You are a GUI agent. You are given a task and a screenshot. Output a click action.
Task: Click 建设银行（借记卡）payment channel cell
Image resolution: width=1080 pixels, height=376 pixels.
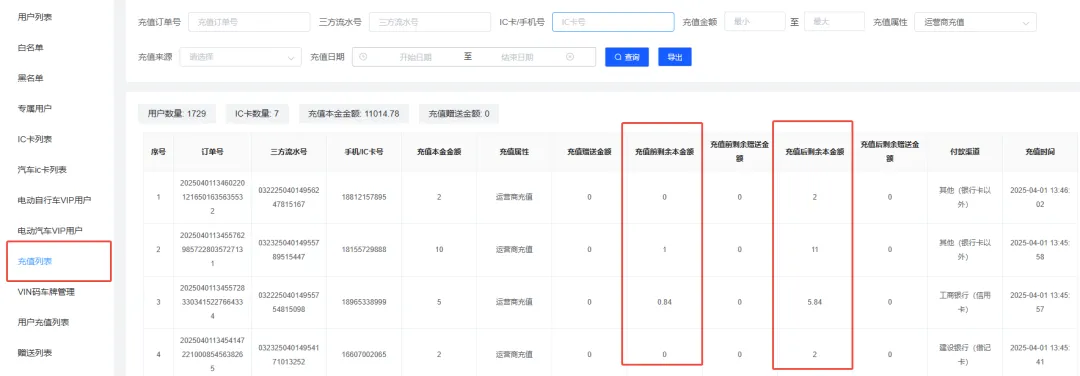click(964, 354)
